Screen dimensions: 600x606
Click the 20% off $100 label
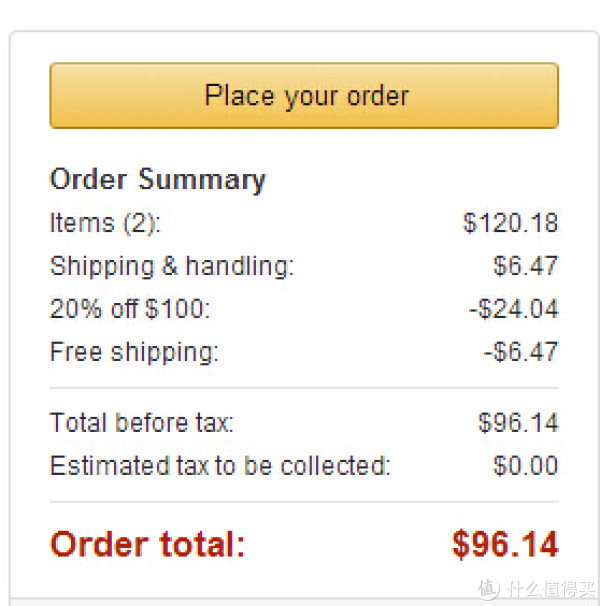coord(130,309)
